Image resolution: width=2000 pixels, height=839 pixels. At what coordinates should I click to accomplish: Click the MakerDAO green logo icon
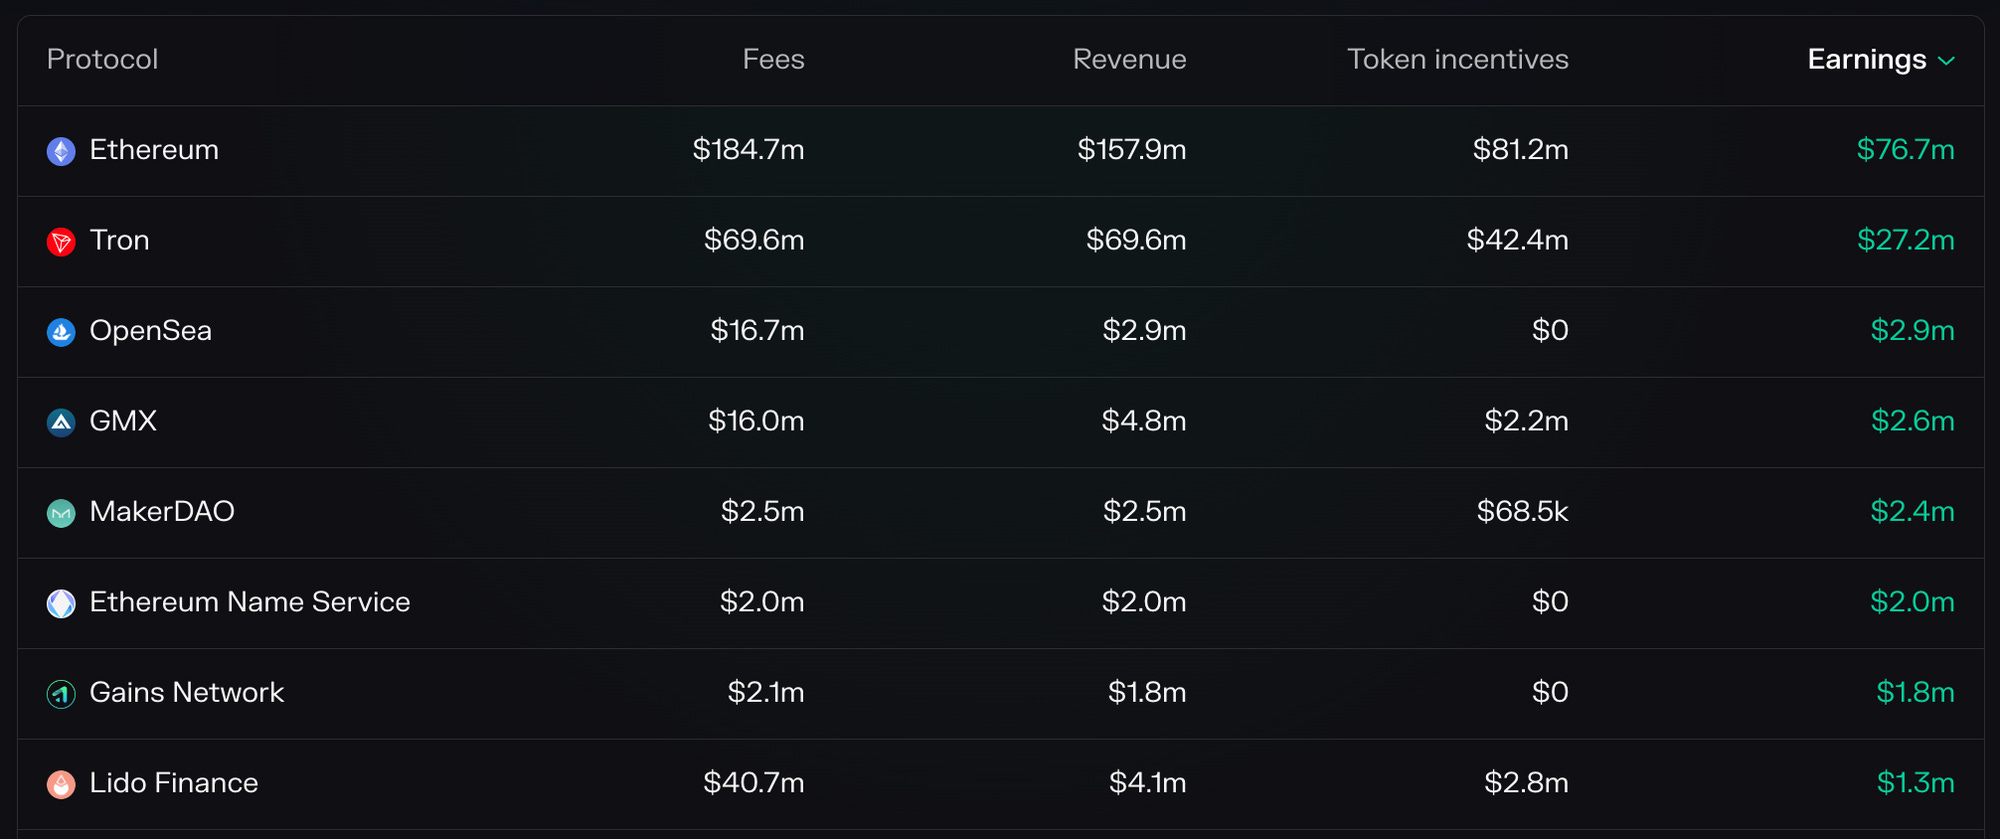pos(61,513)
